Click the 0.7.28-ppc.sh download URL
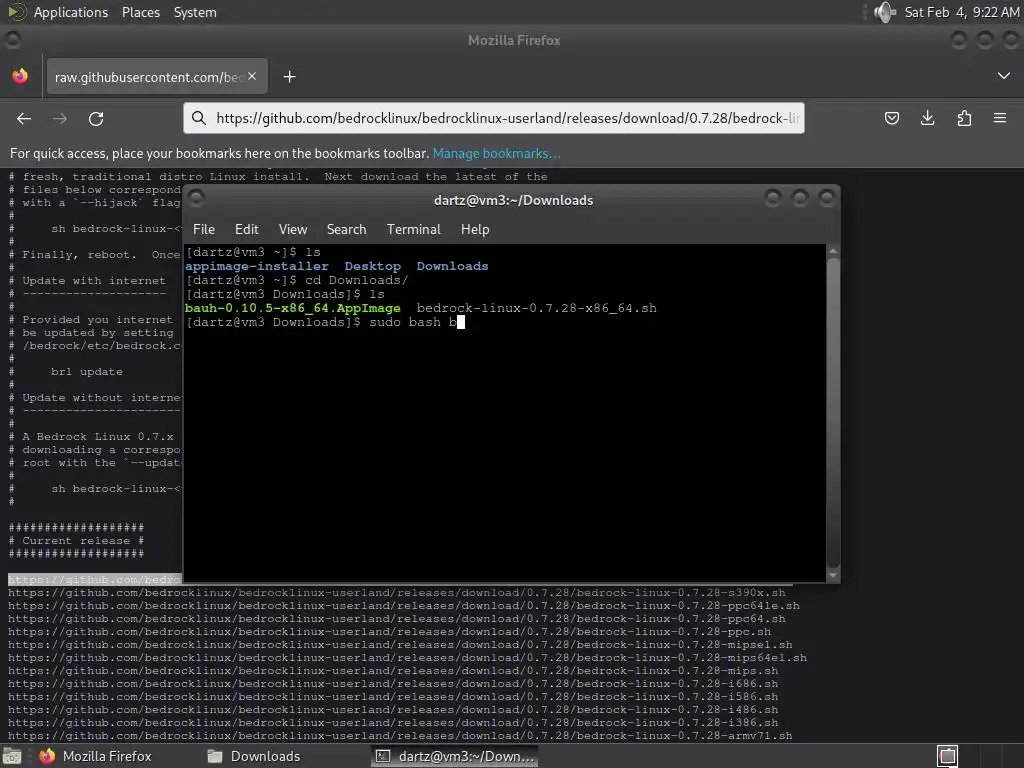 click(x=389, y=632)
